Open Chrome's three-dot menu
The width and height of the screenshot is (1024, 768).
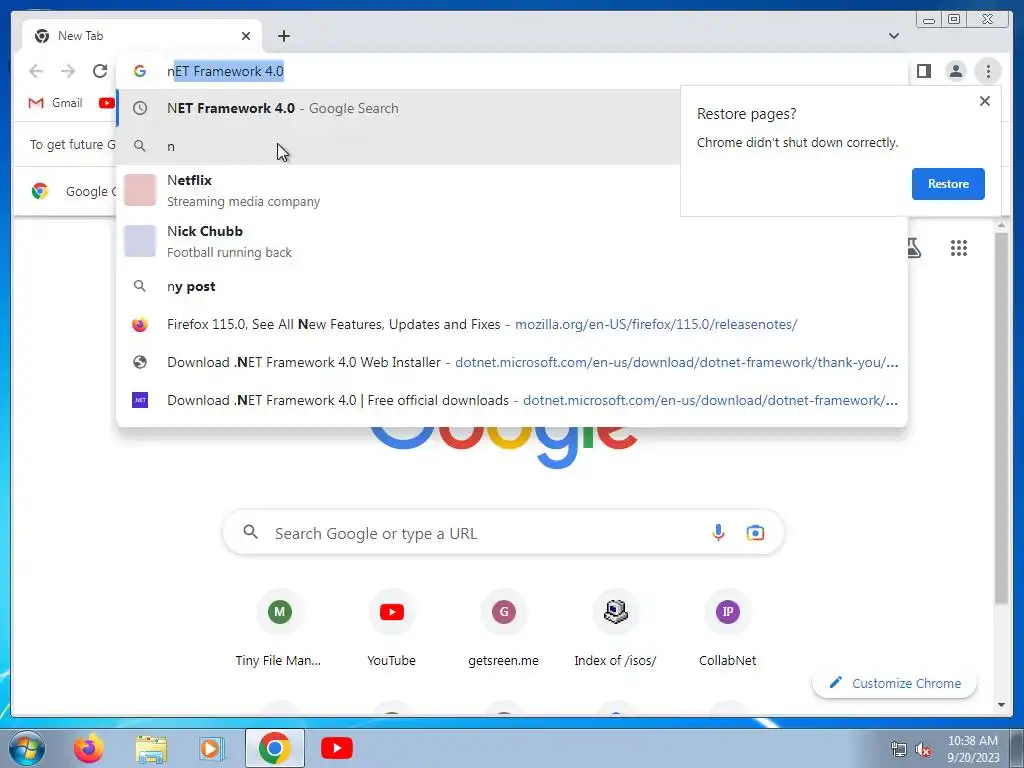[x=988, y=71]
